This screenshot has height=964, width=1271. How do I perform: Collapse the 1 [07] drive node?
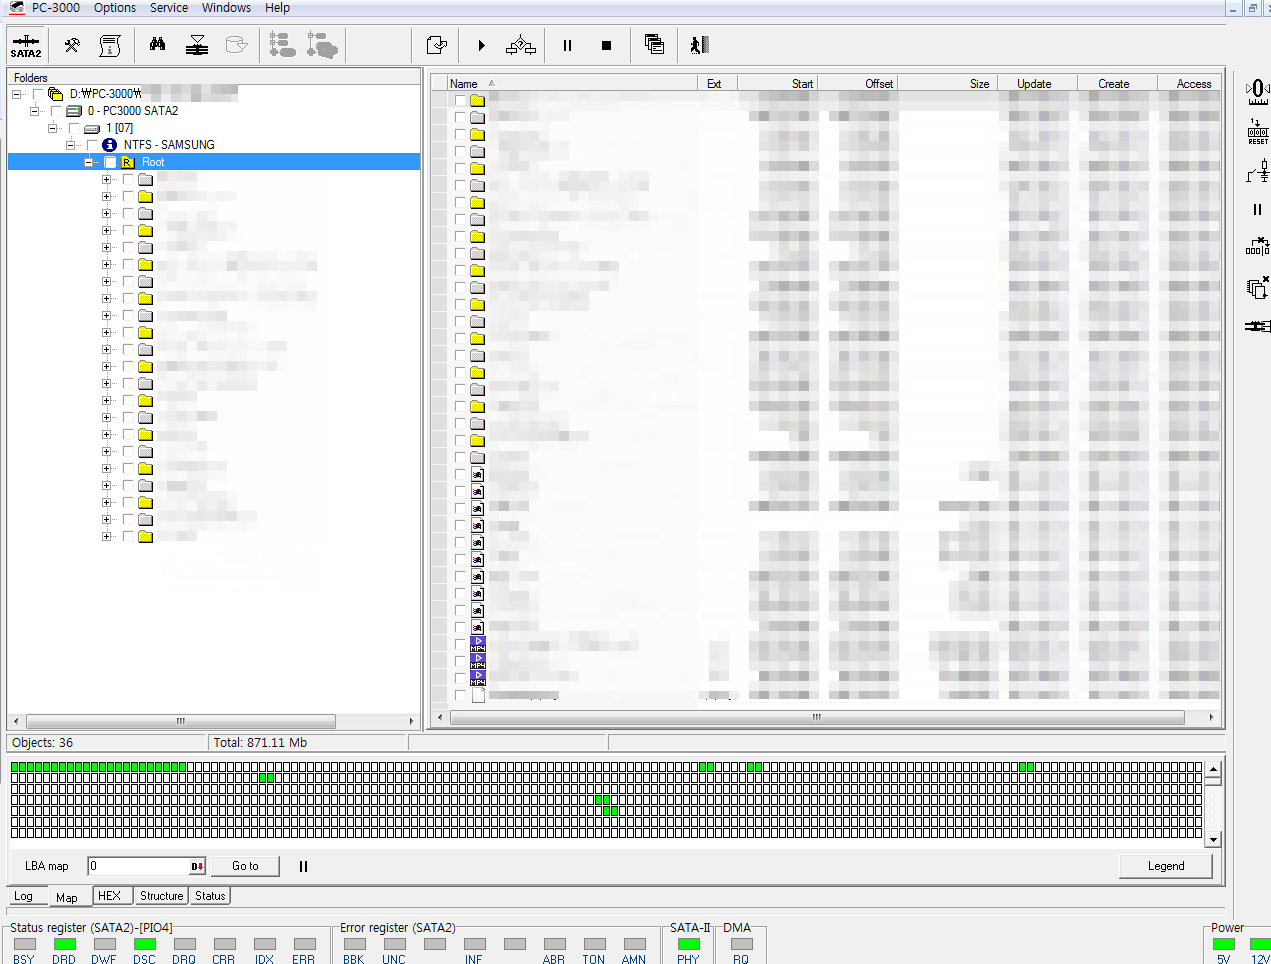[52, 128]
